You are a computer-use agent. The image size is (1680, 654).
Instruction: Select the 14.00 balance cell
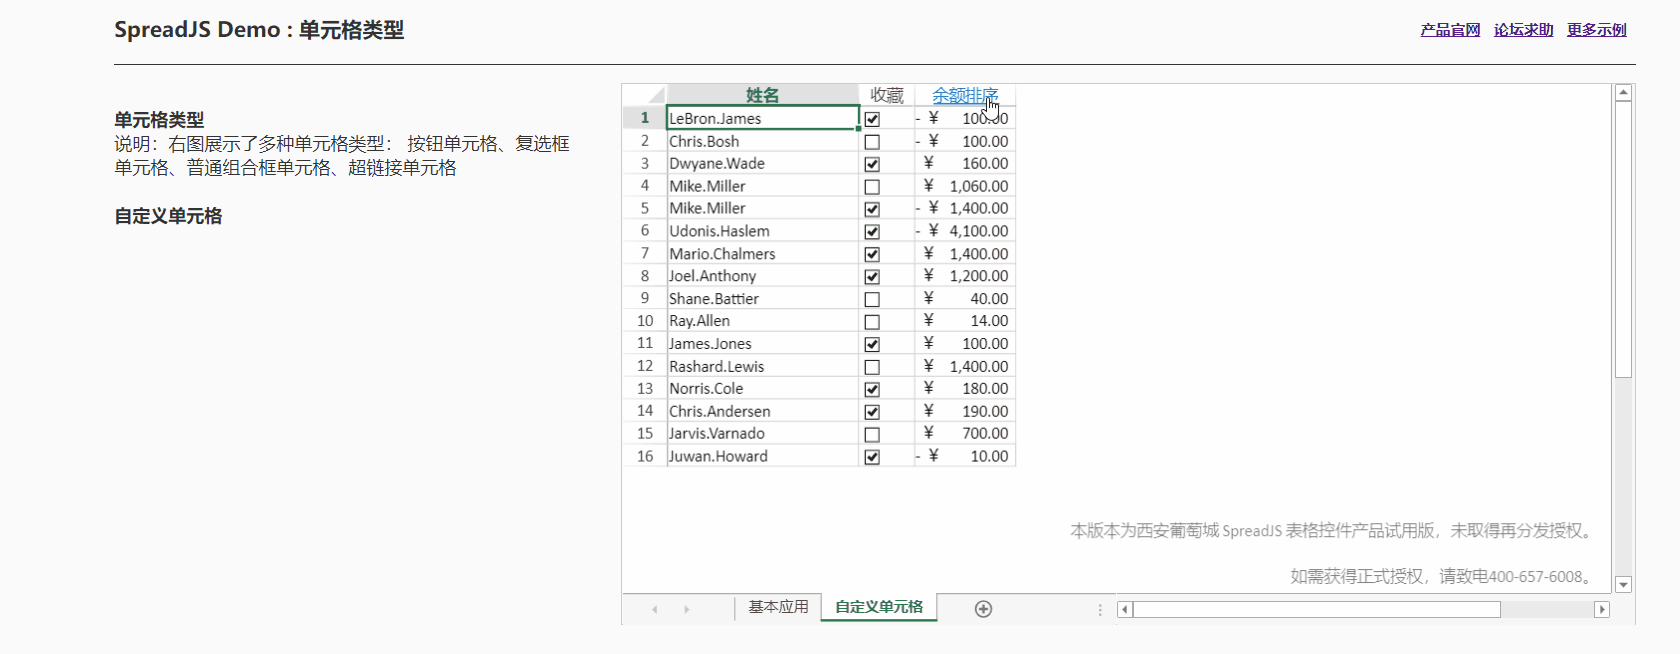pyautogui.click(x=965, y=321)
